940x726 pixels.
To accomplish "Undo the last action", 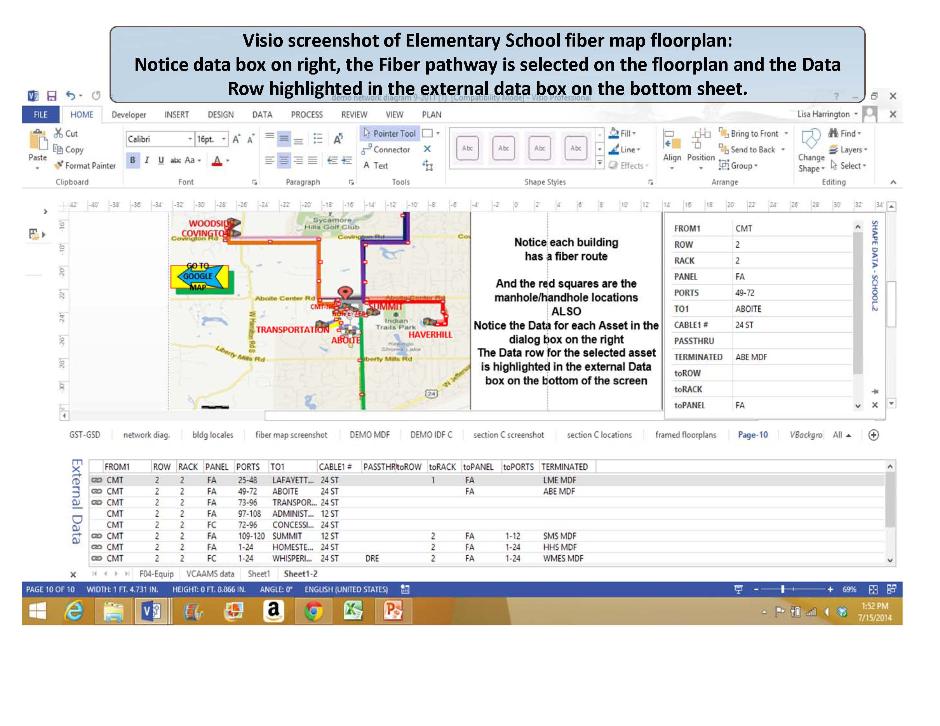I will [71, 96].
